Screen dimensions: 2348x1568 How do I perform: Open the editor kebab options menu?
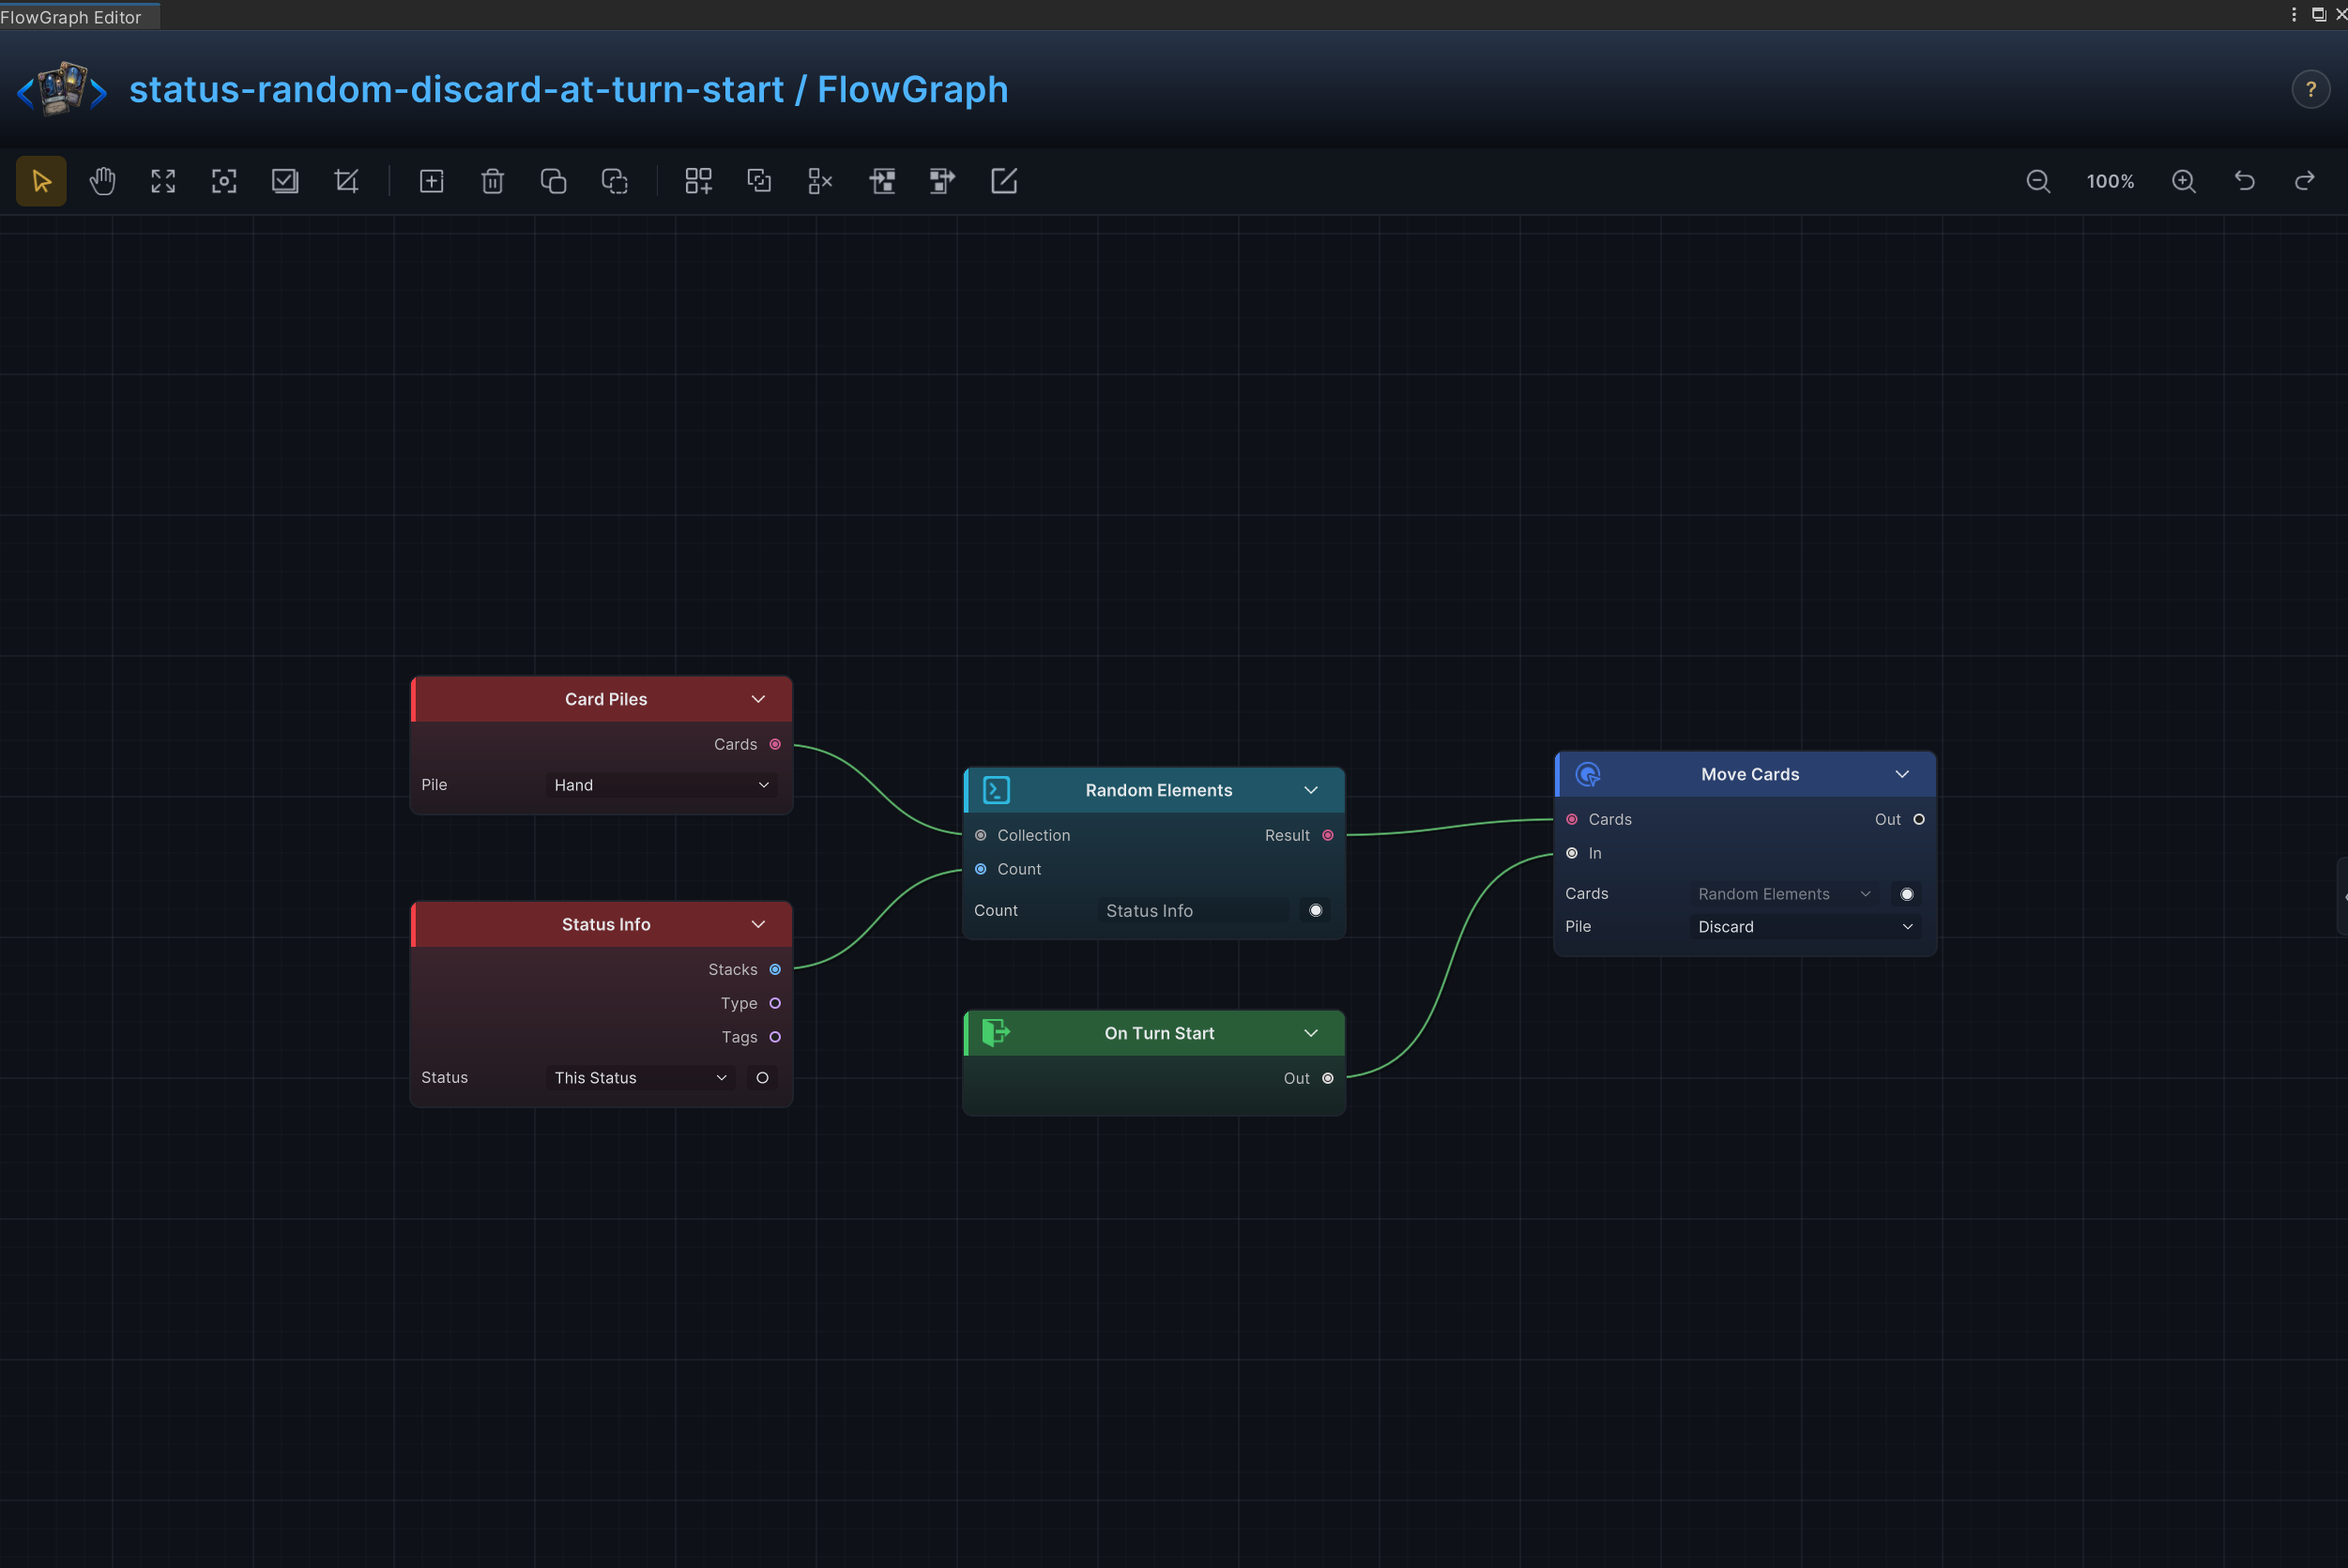[2294, 14]
